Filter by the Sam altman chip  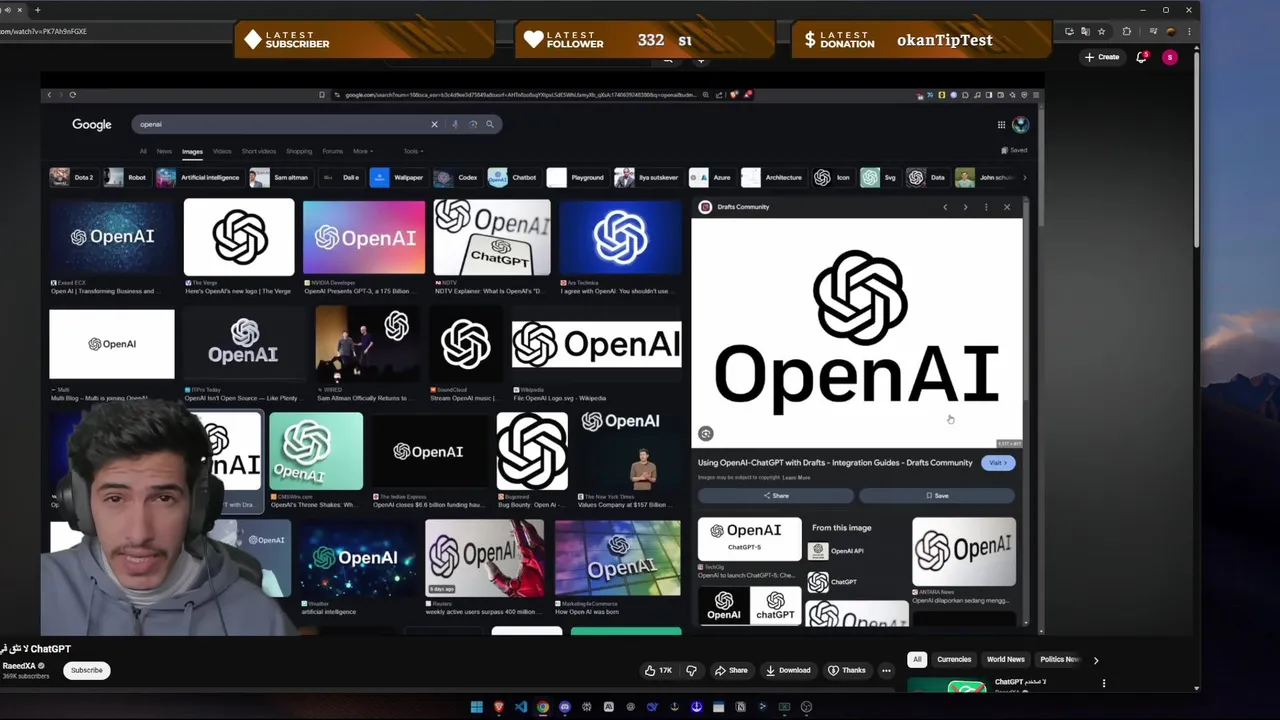(279, 178)
